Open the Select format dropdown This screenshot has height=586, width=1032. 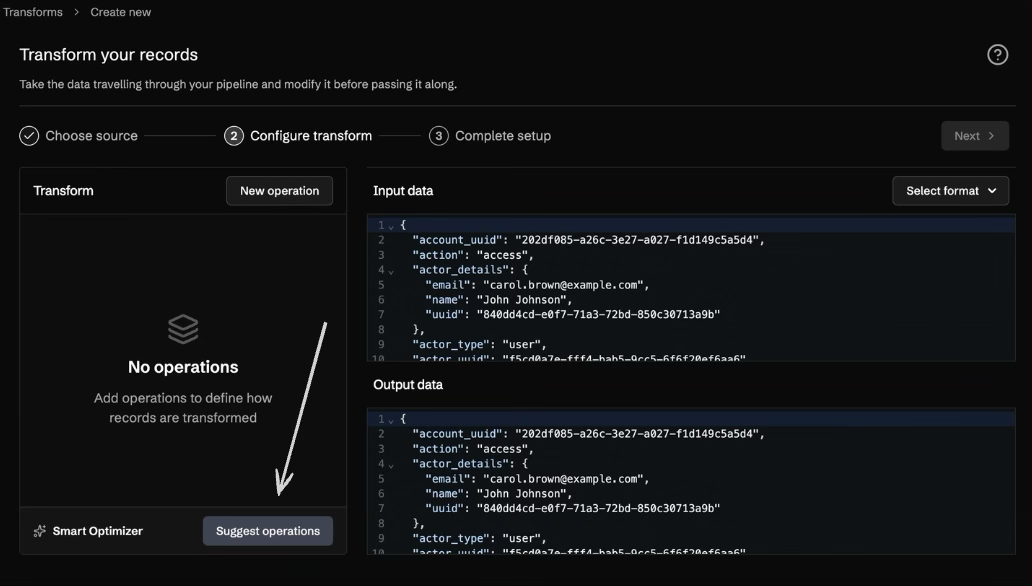(x=950, y=190)
